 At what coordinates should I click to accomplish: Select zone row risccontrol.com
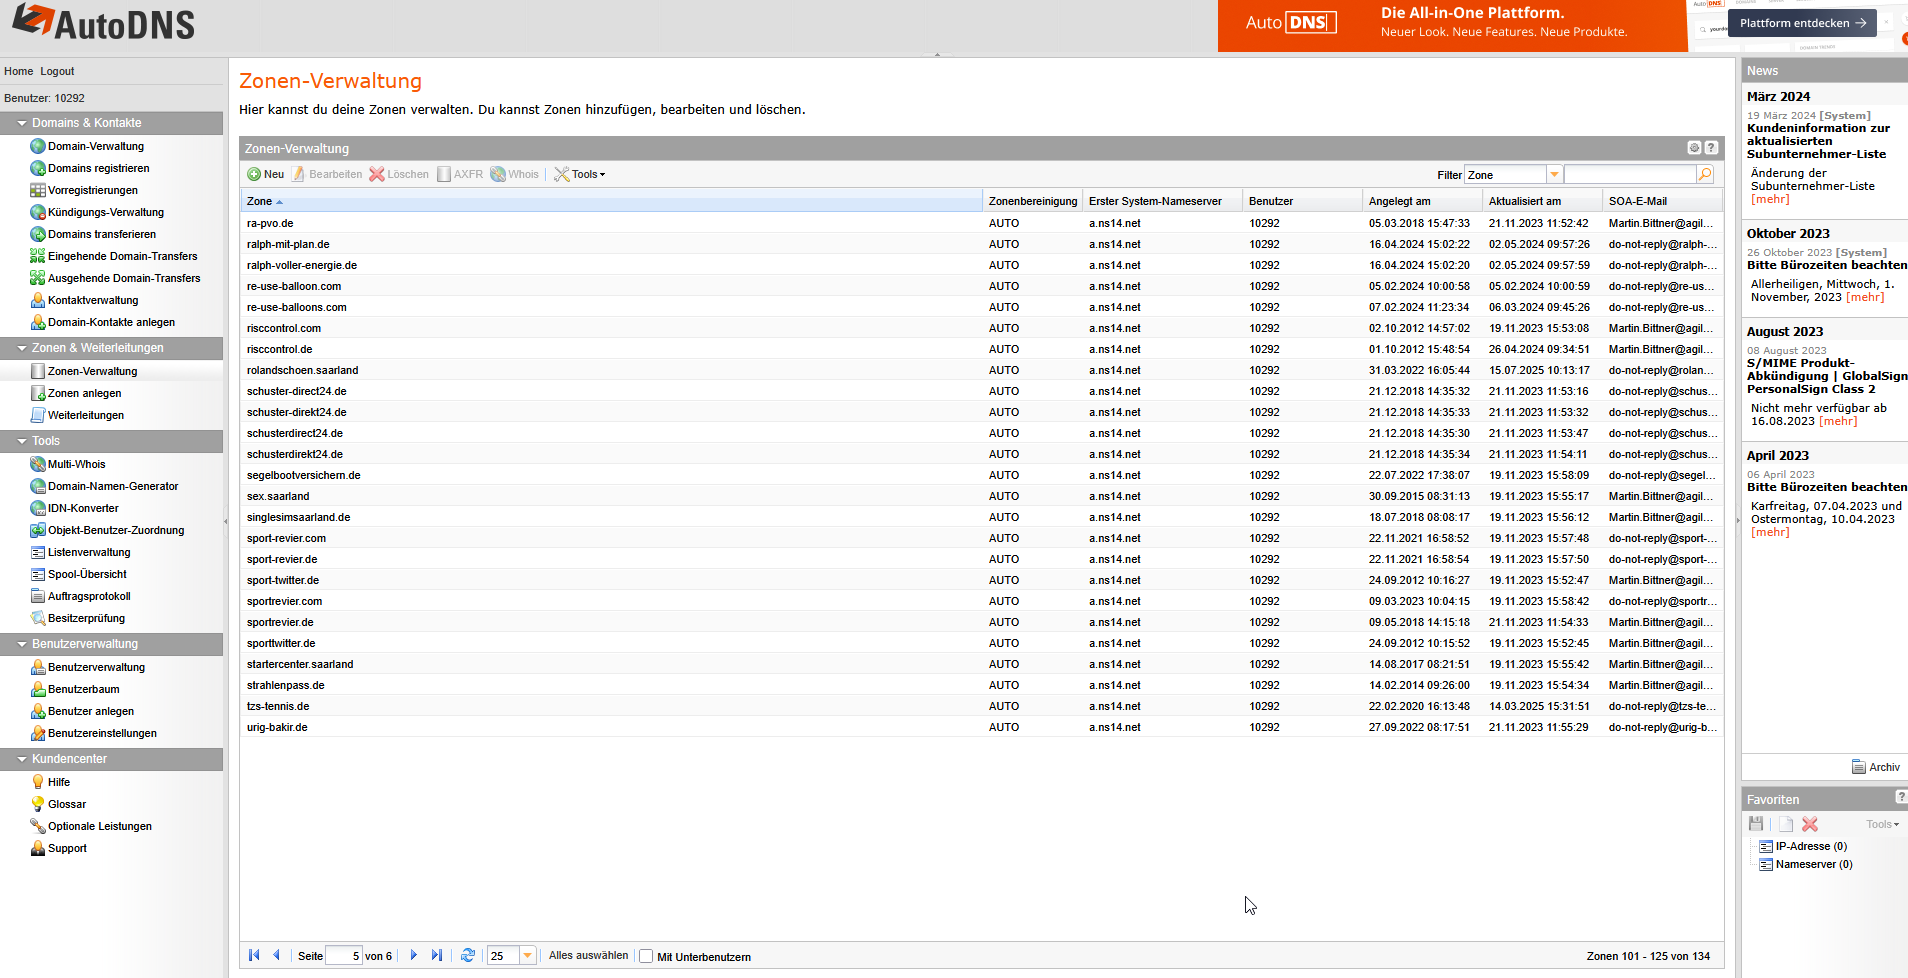tap(981, 328)
